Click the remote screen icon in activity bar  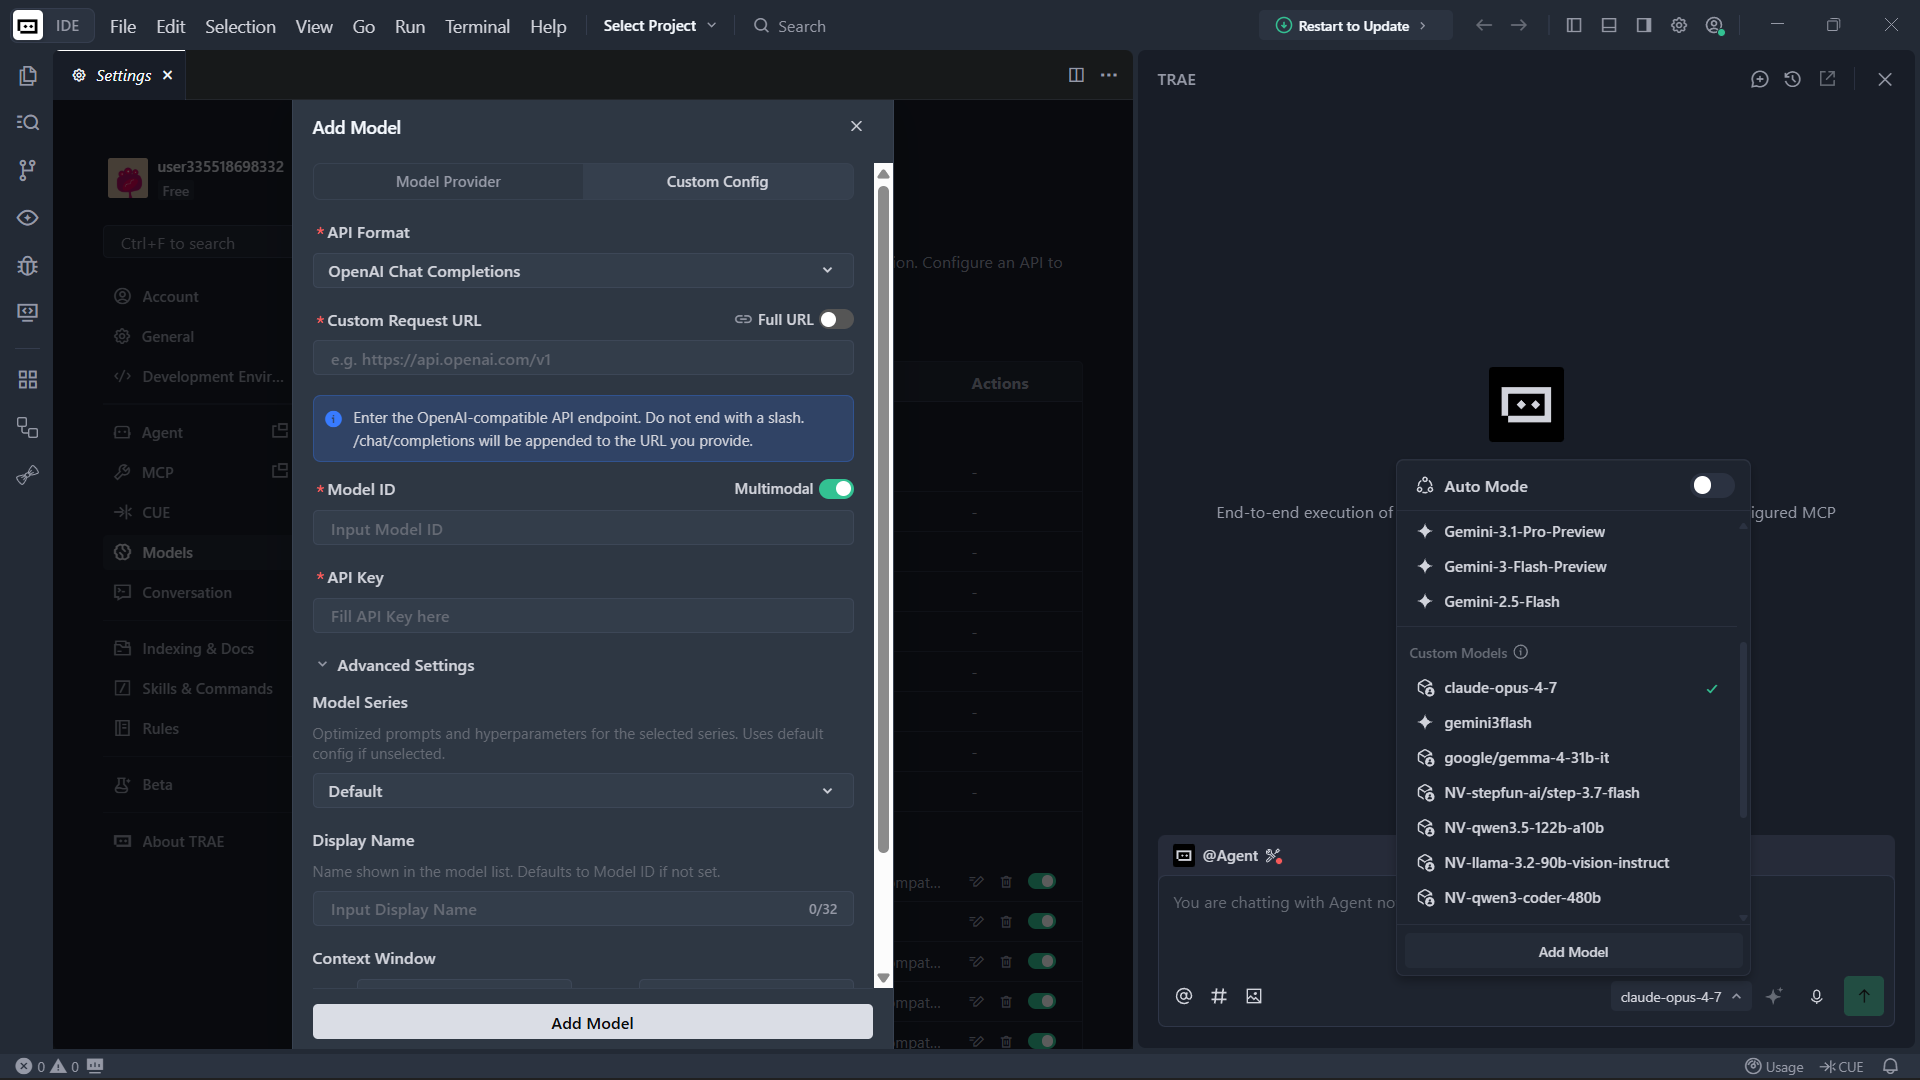tap(28, 313)
